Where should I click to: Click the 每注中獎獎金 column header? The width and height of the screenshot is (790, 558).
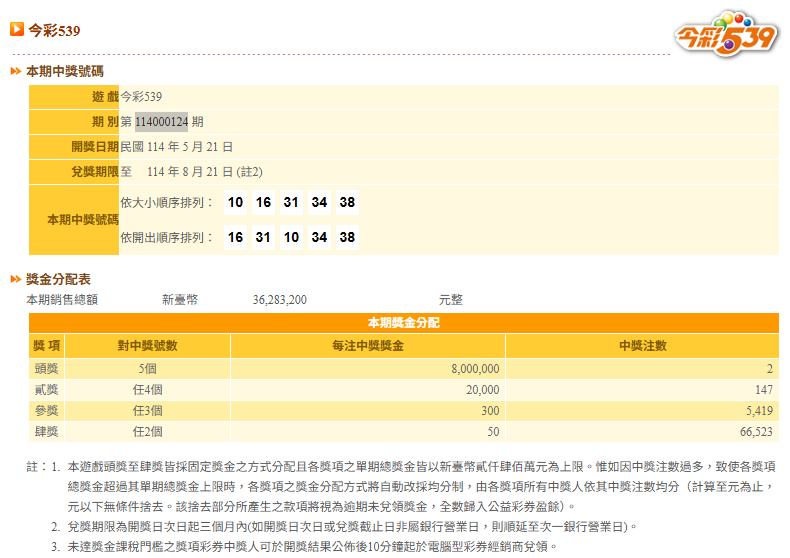coord(368,345)
